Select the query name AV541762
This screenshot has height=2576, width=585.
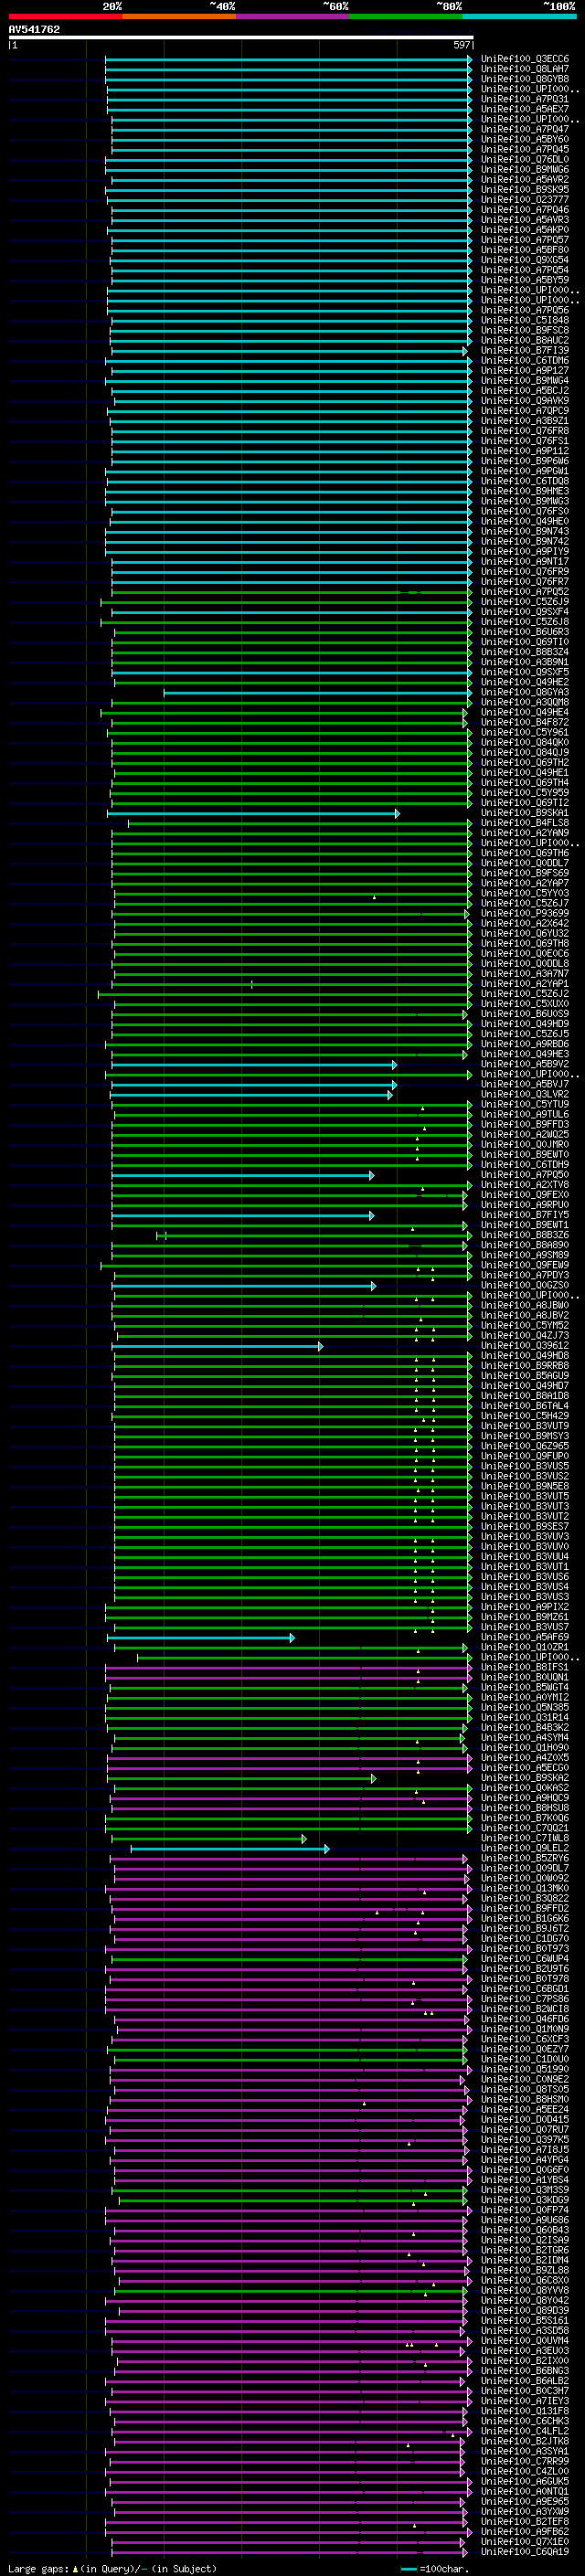34,30
